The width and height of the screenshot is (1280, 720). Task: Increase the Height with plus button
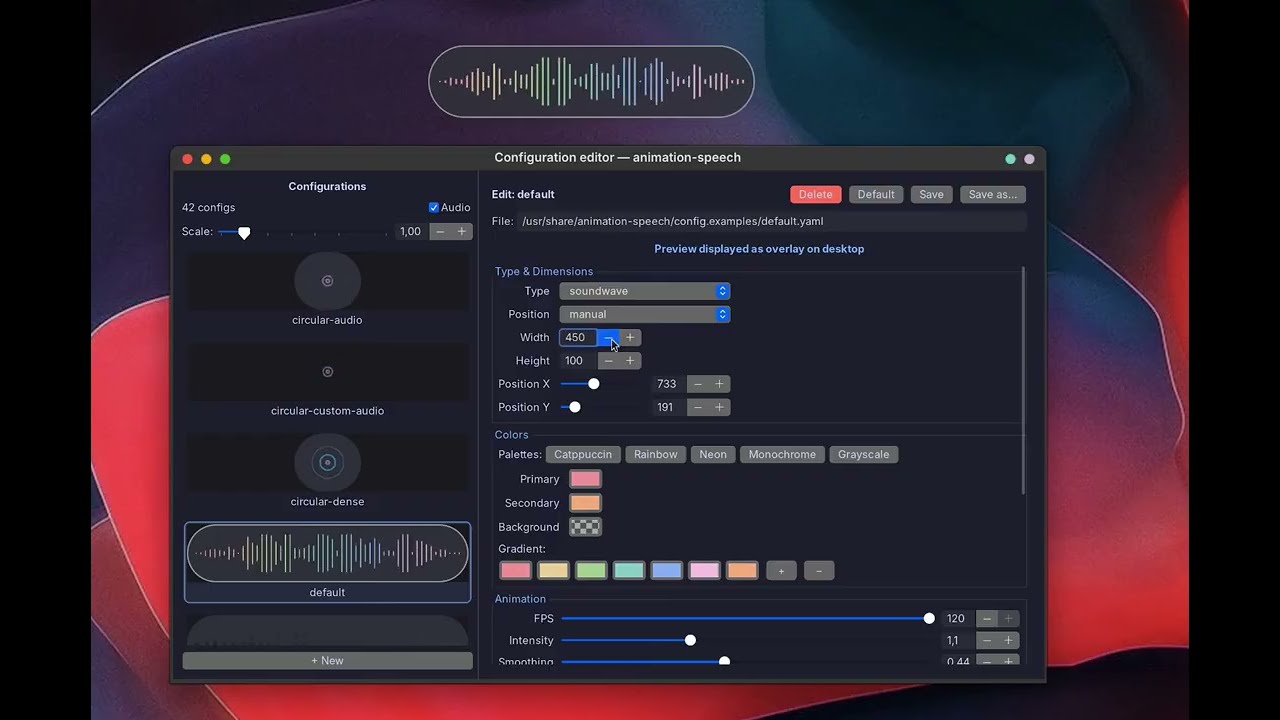pos(630,361)
